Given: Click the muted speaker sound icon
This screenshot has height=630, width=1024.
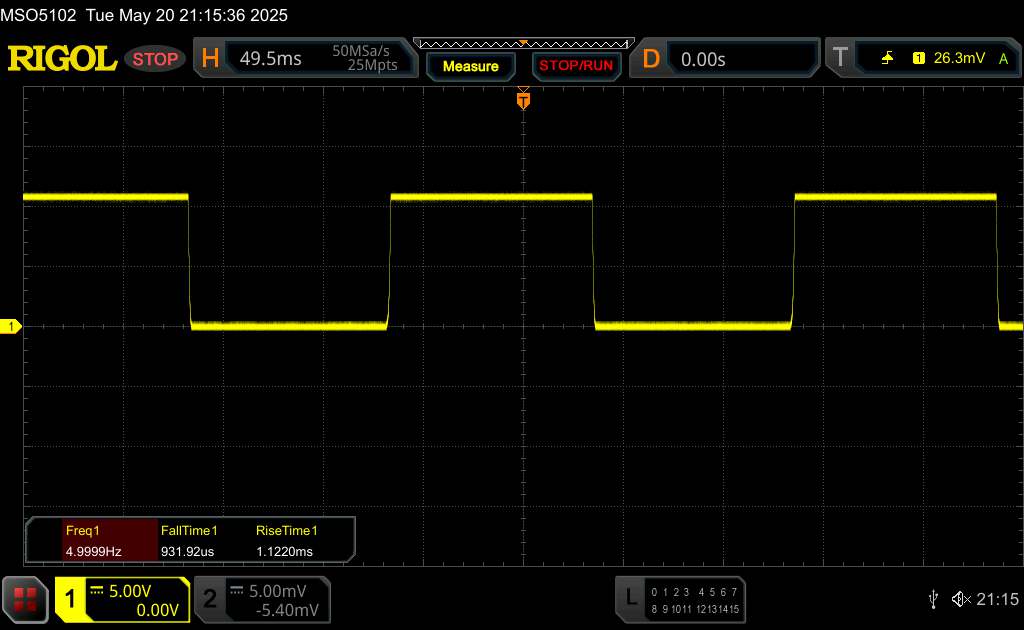Looking at the screenshot, I should point(961,599).
